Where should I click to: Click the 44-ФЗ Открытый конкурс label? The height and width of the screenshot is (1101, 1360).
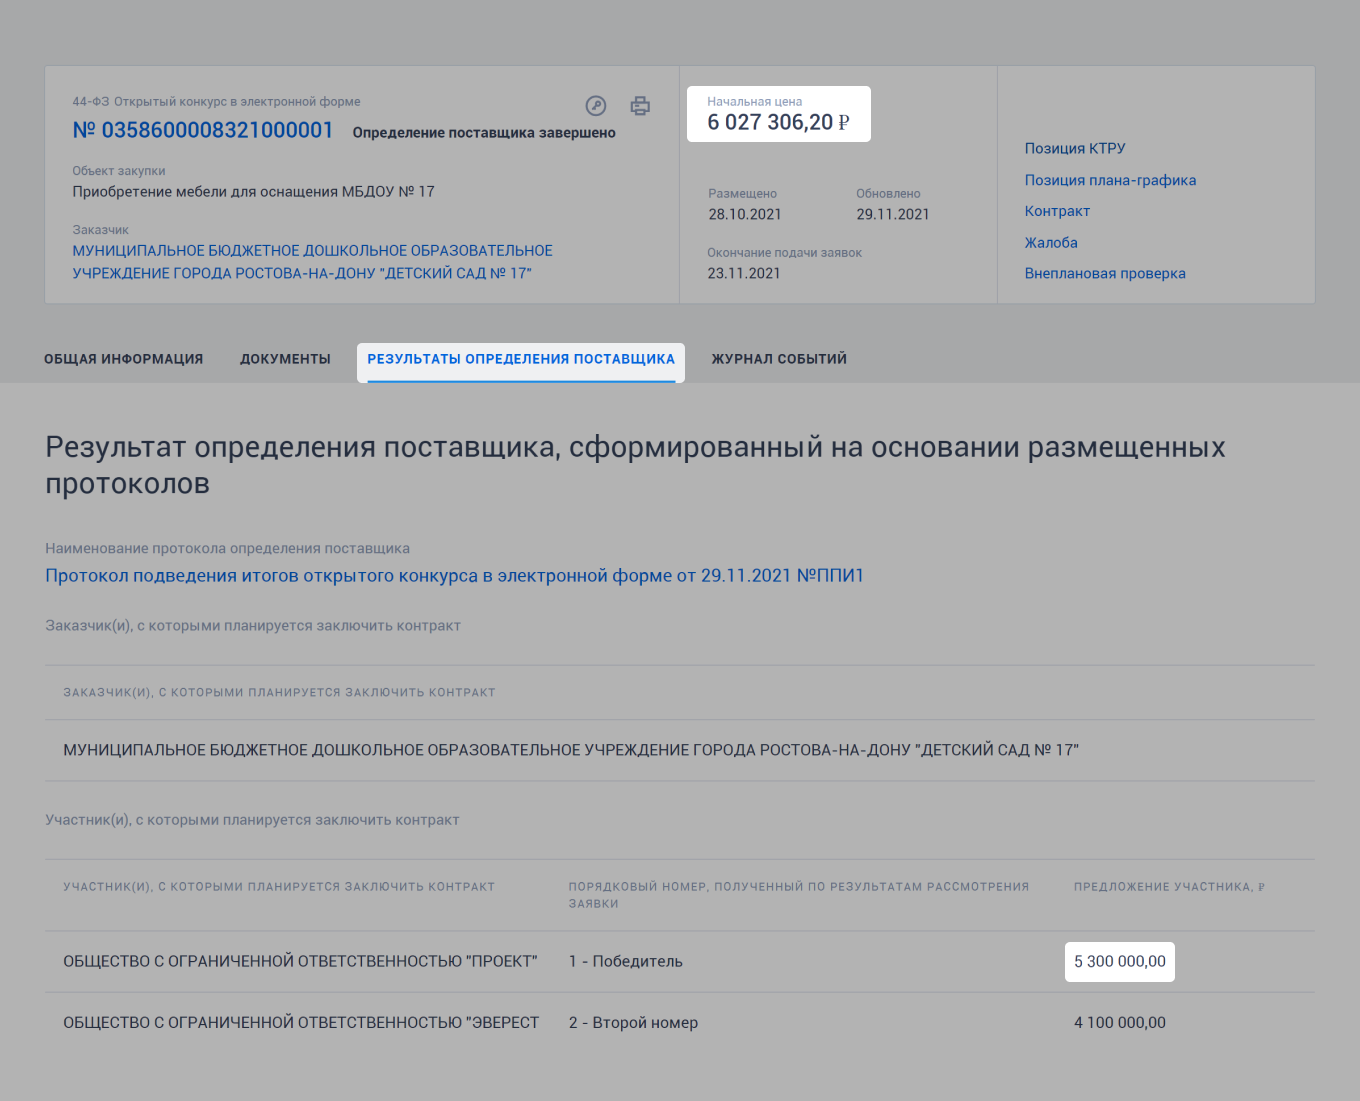216,102
